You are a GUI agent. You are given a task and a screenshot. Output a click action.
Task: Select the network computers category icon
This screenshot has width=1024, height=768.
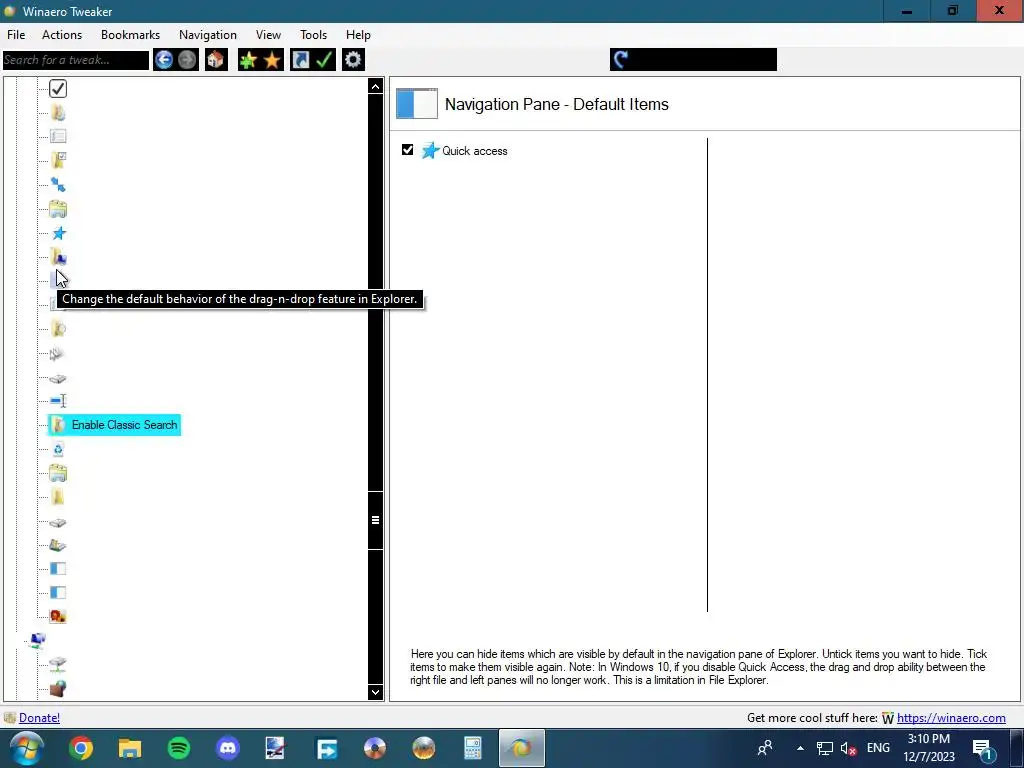coord(37,640)
